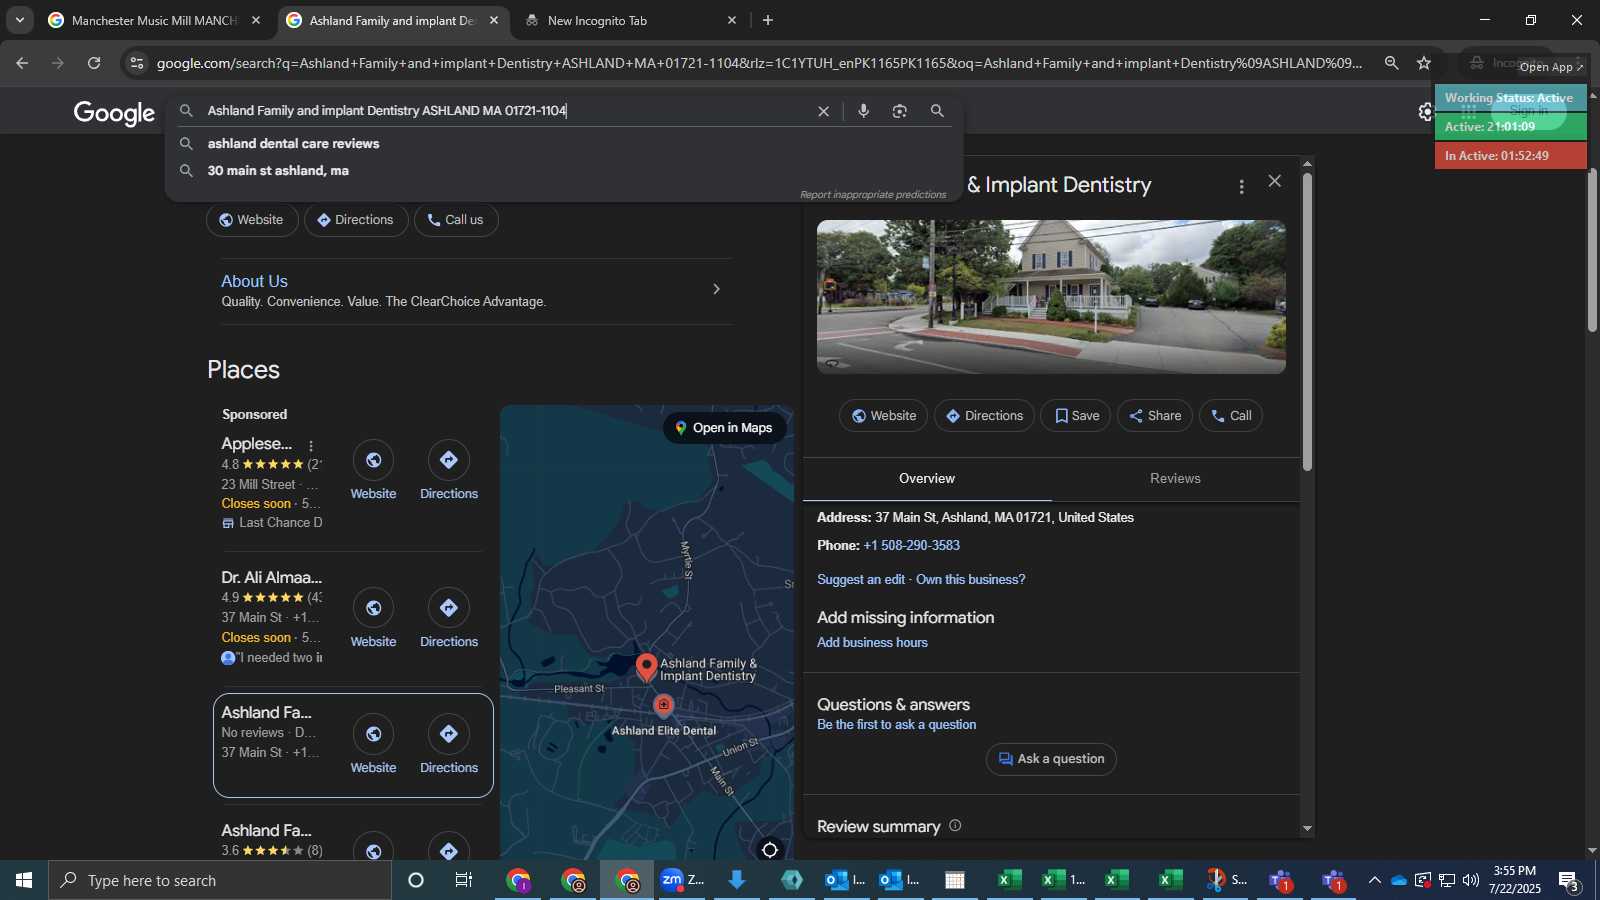This screenshot has height=900, width=1600.
Task: Clear the Google search box text
Action: coord(823,111)
